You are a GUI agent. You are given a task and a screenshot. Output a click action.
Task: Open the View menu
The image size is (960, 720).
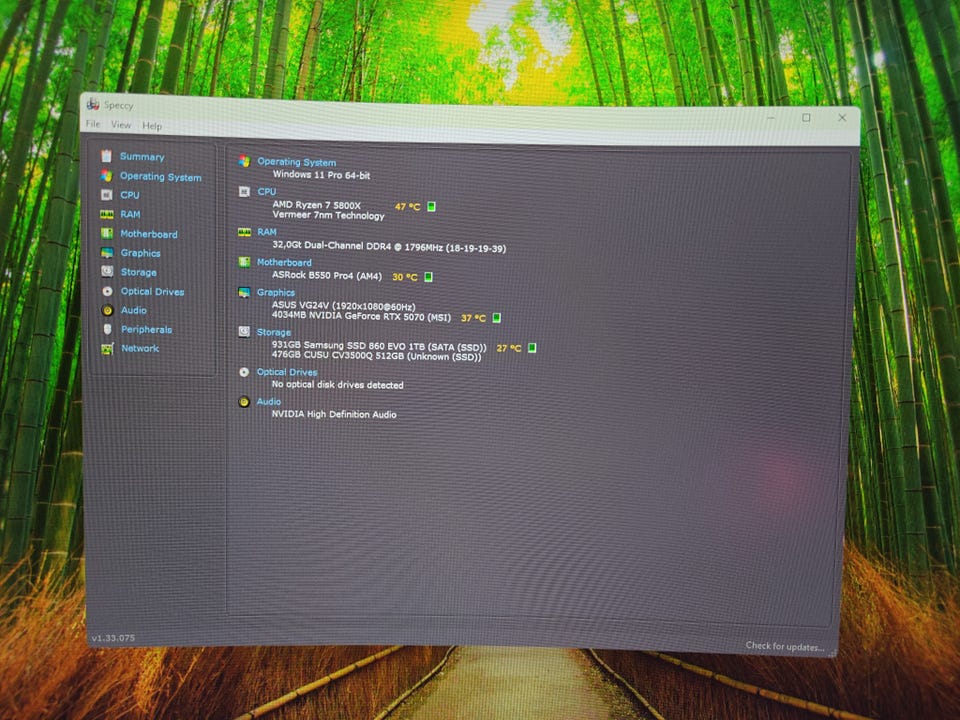[121, 125]
